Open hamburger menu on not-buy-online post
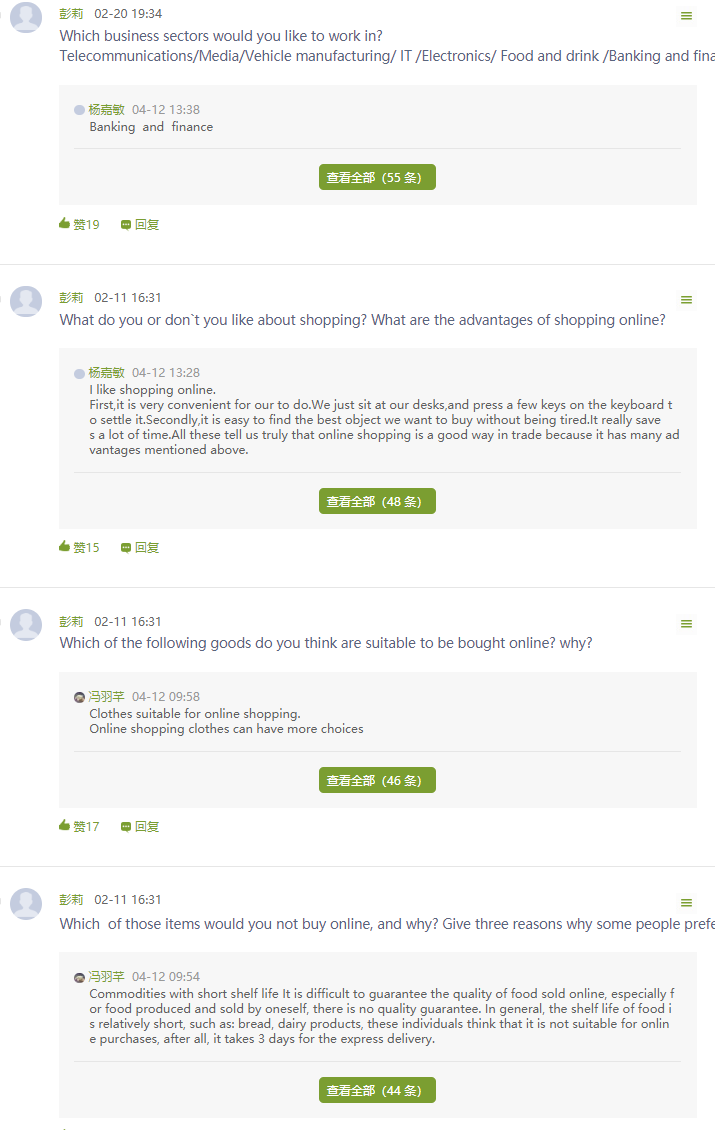This screenshot has width=721, height=1130. 686,903
